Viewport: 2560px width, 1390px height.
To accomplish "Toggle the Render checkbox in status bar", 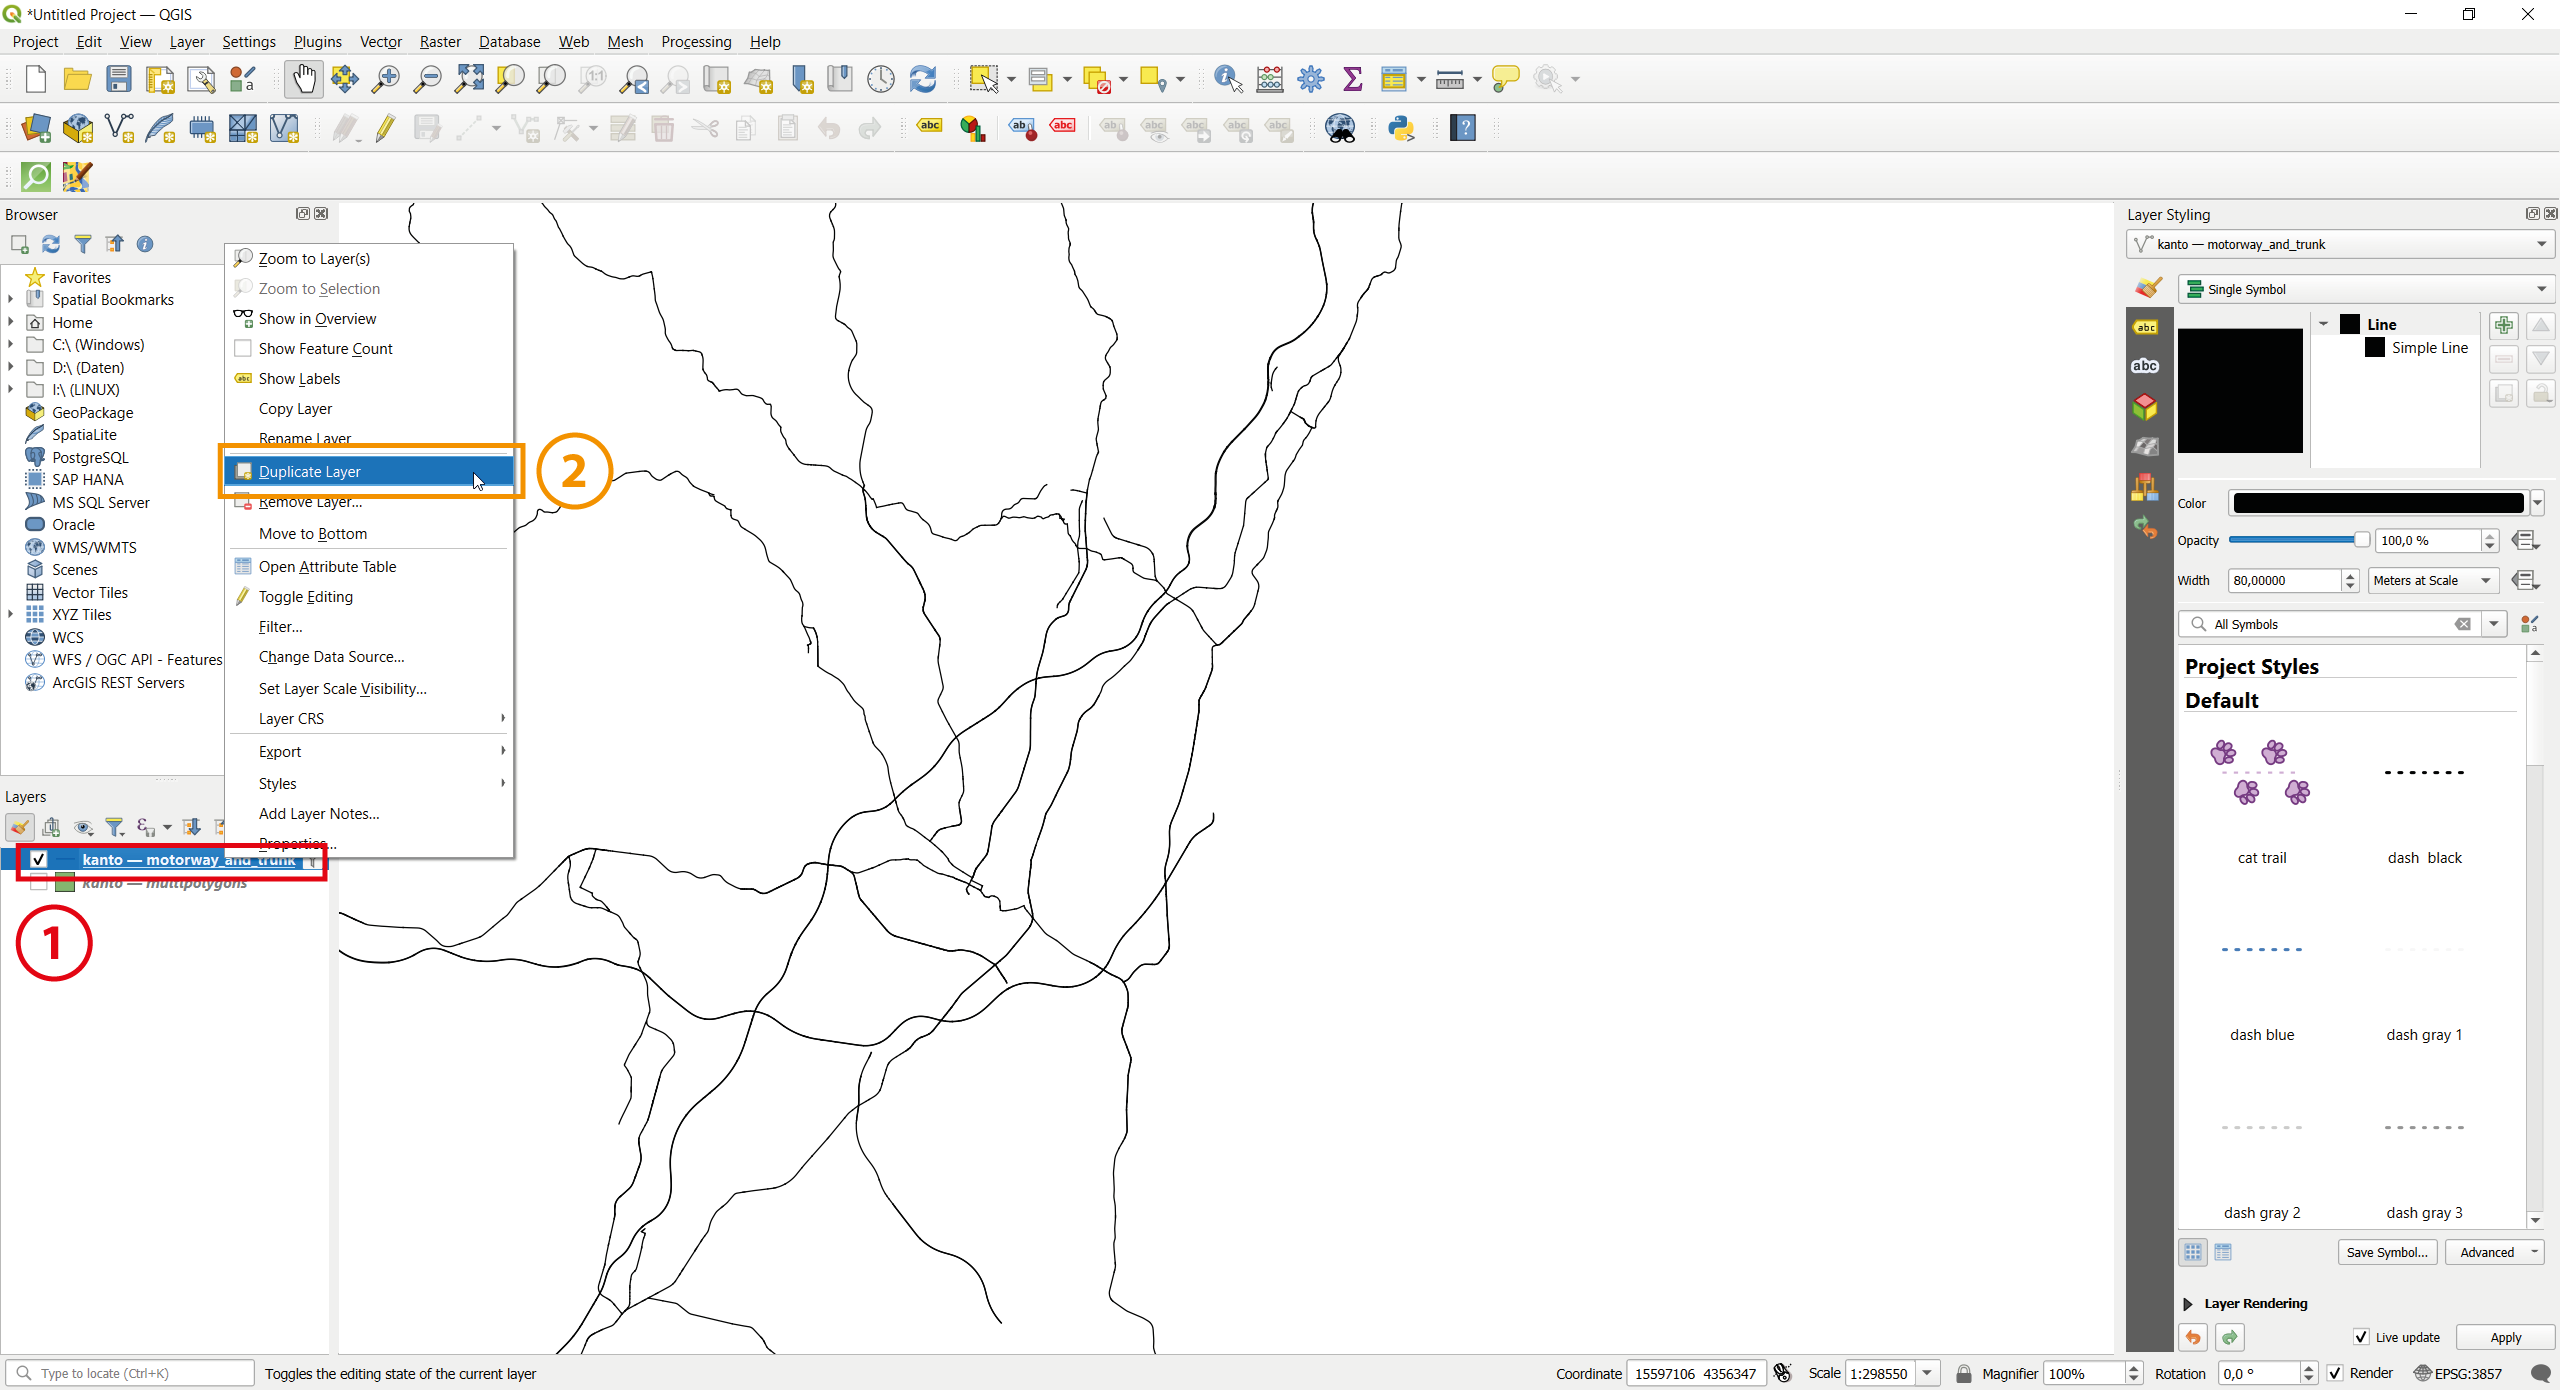I will point(2335,1373).
